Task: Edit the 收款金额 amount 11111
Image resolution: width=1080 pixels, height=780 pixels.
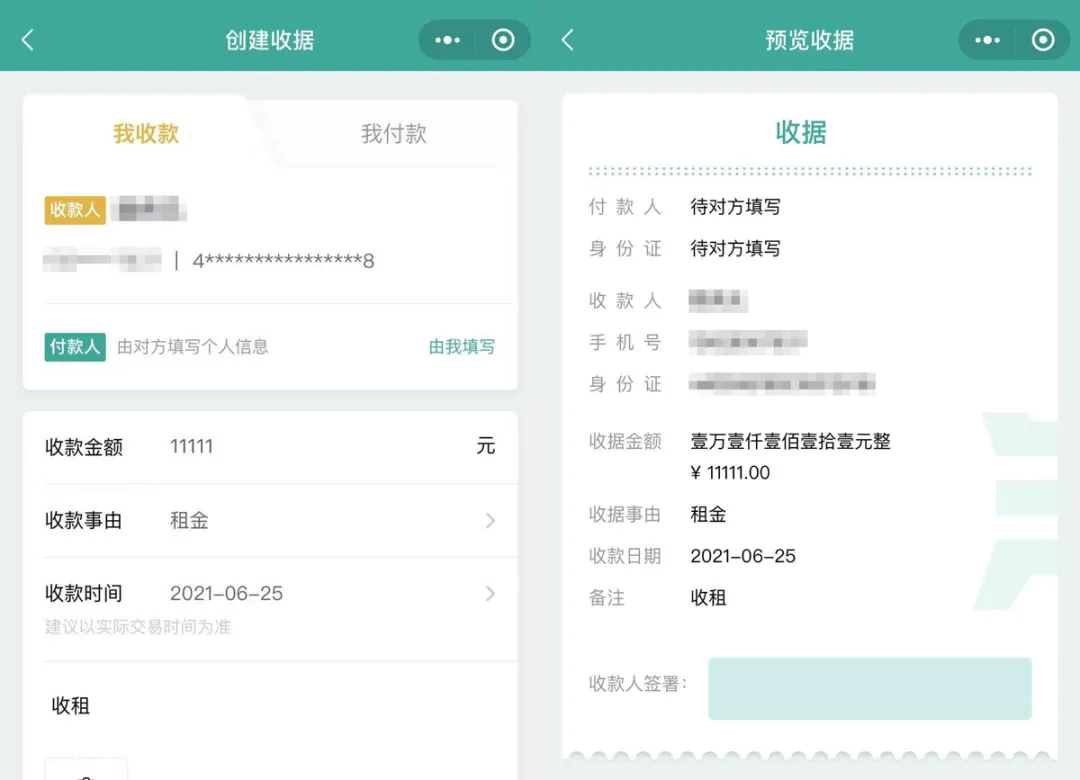Action: click(x=191, y=447)
